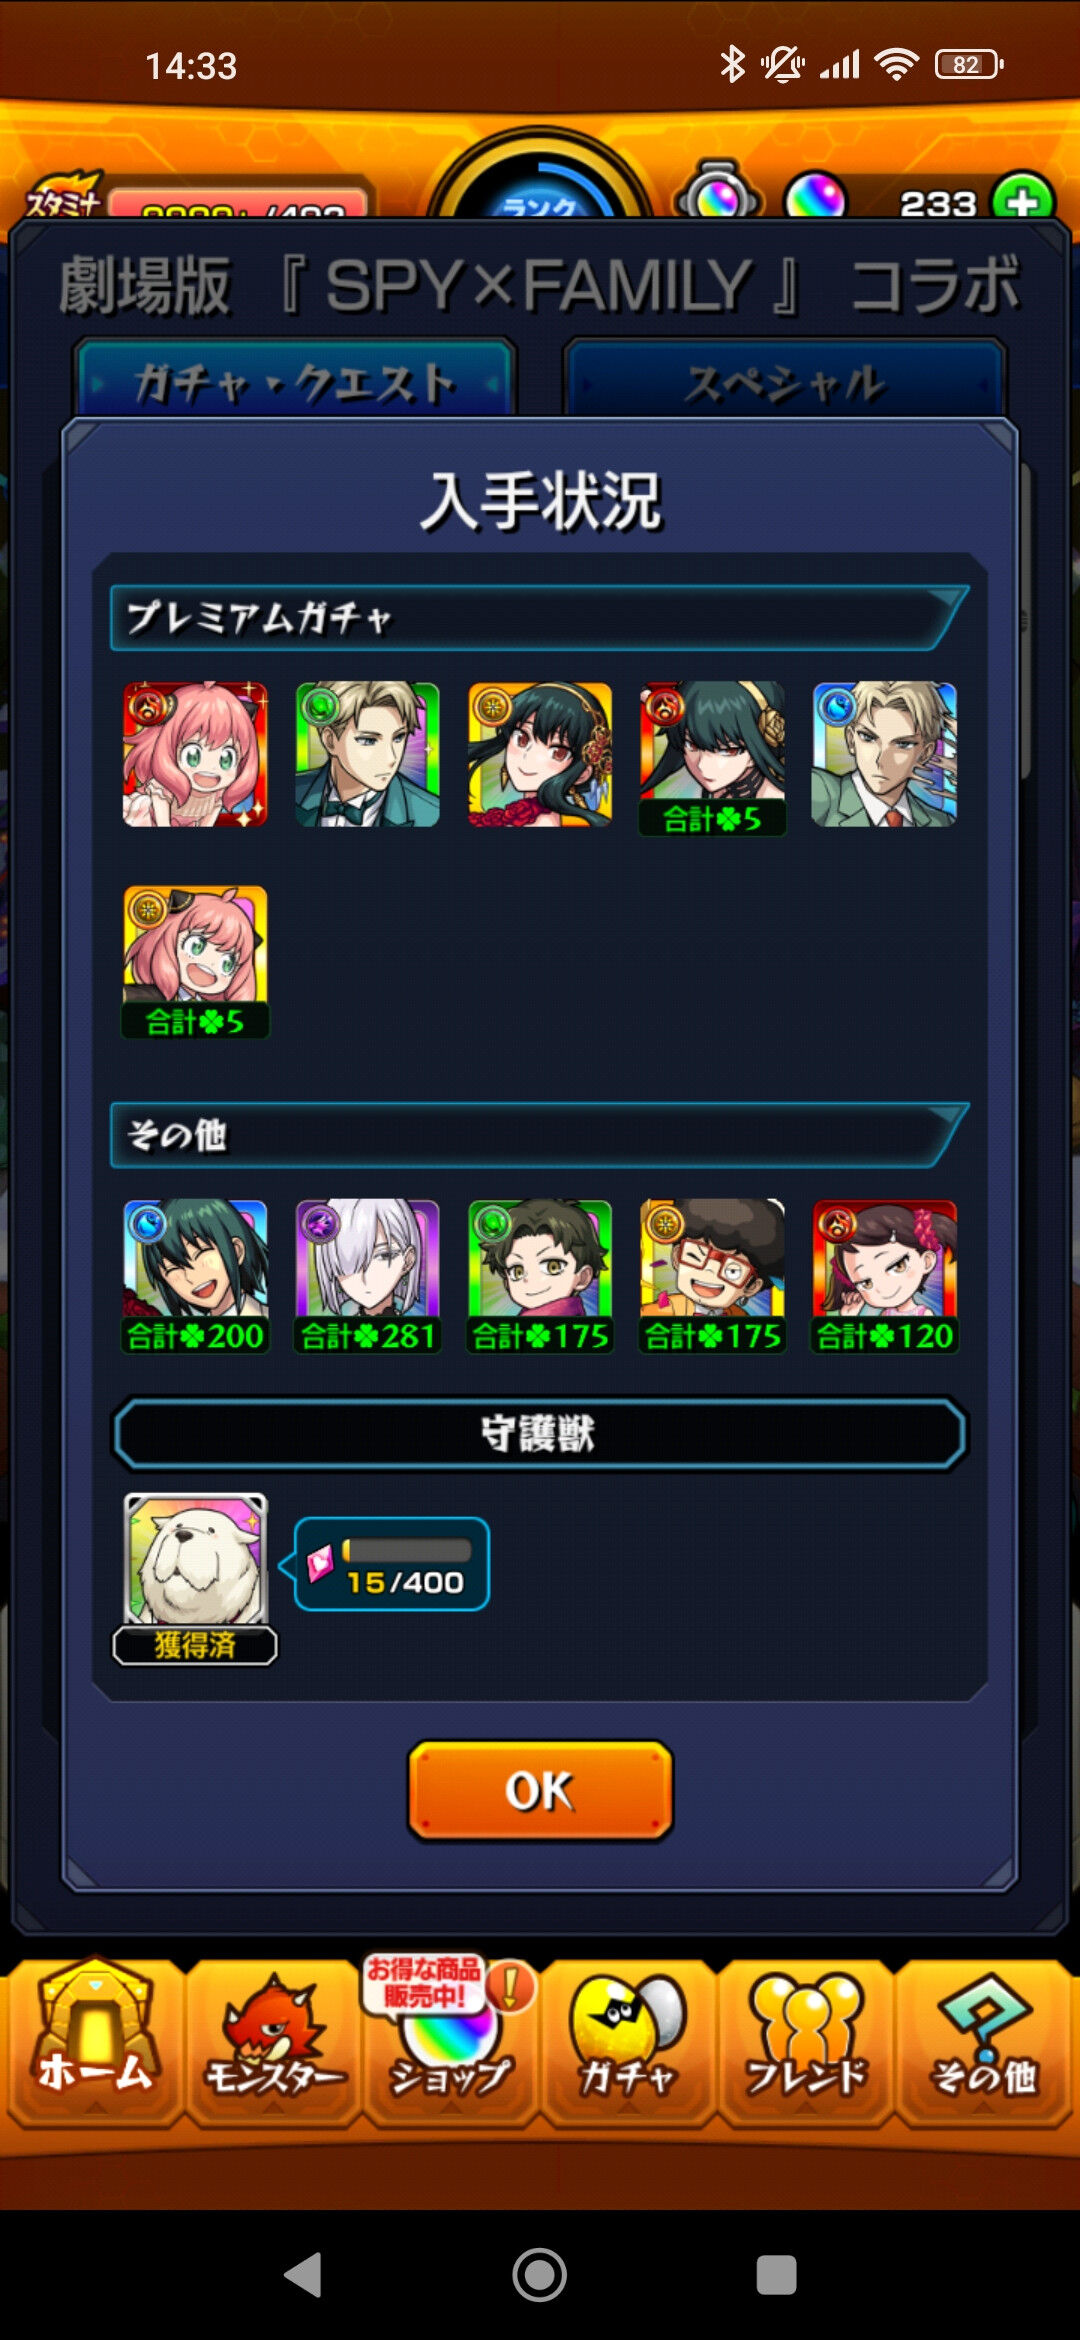Tap Android back navigation button
This screenshot has height=2340, width=1080.
coord(303,2275)
